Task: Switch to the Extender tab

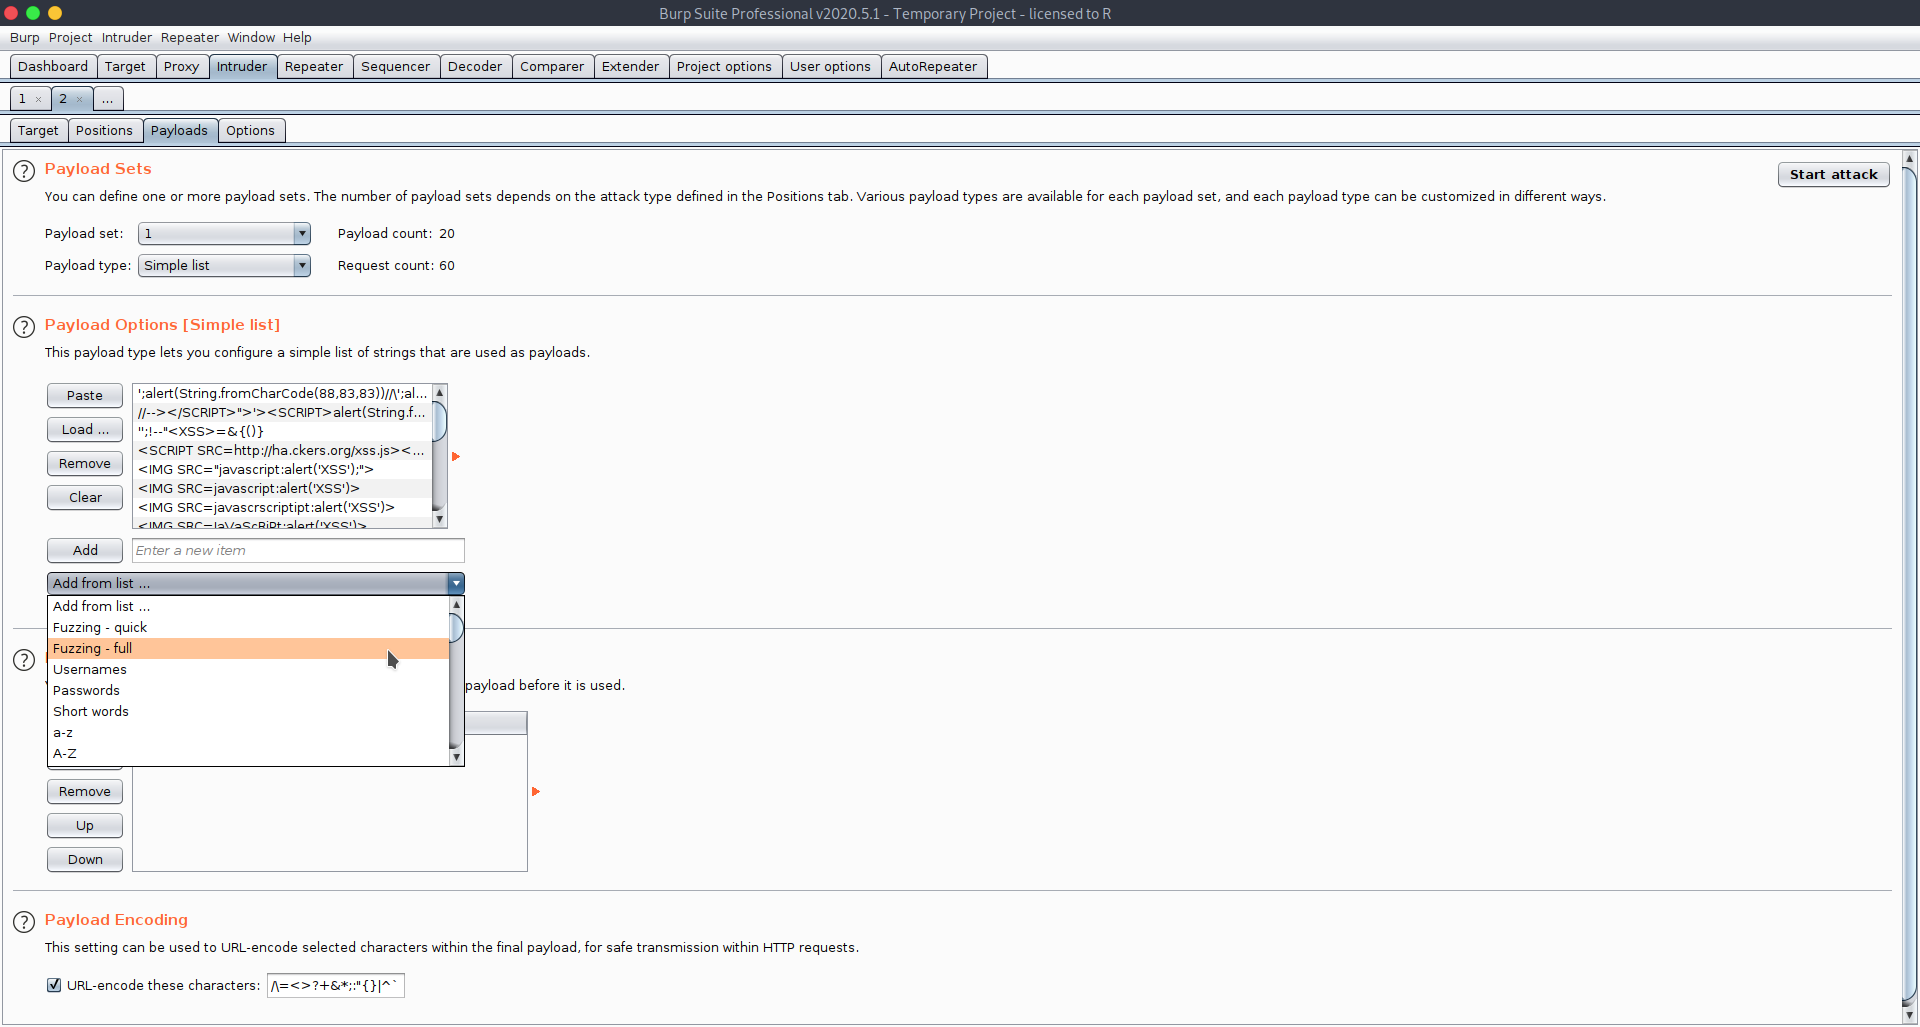Action: coord(630,66)
